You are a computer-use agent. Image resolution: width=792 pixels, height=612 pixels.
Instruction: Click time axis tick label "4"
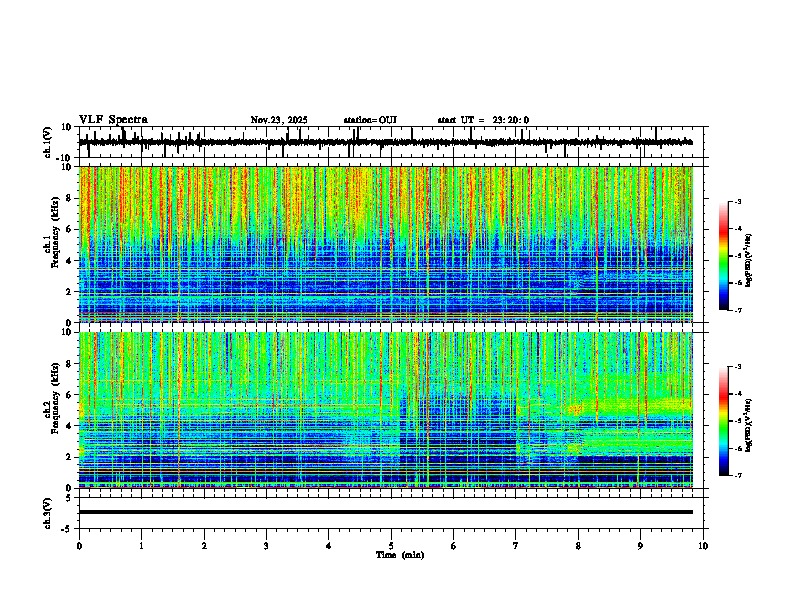[x=329, y=546]
